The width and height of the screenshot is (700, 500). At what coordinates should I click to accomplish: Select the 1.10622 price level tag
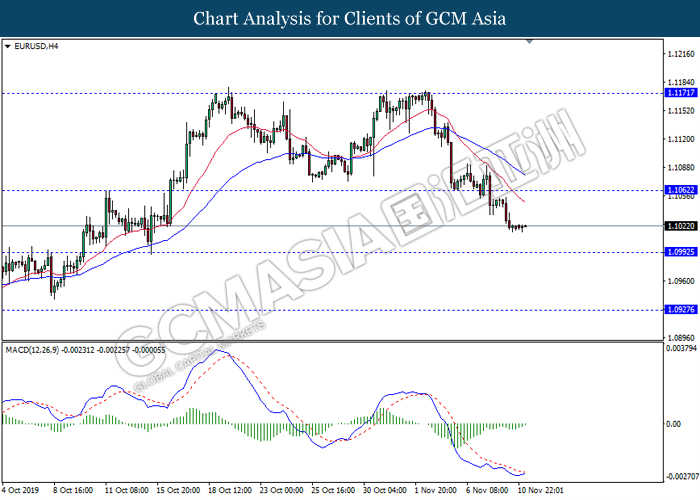pos(680,190)
